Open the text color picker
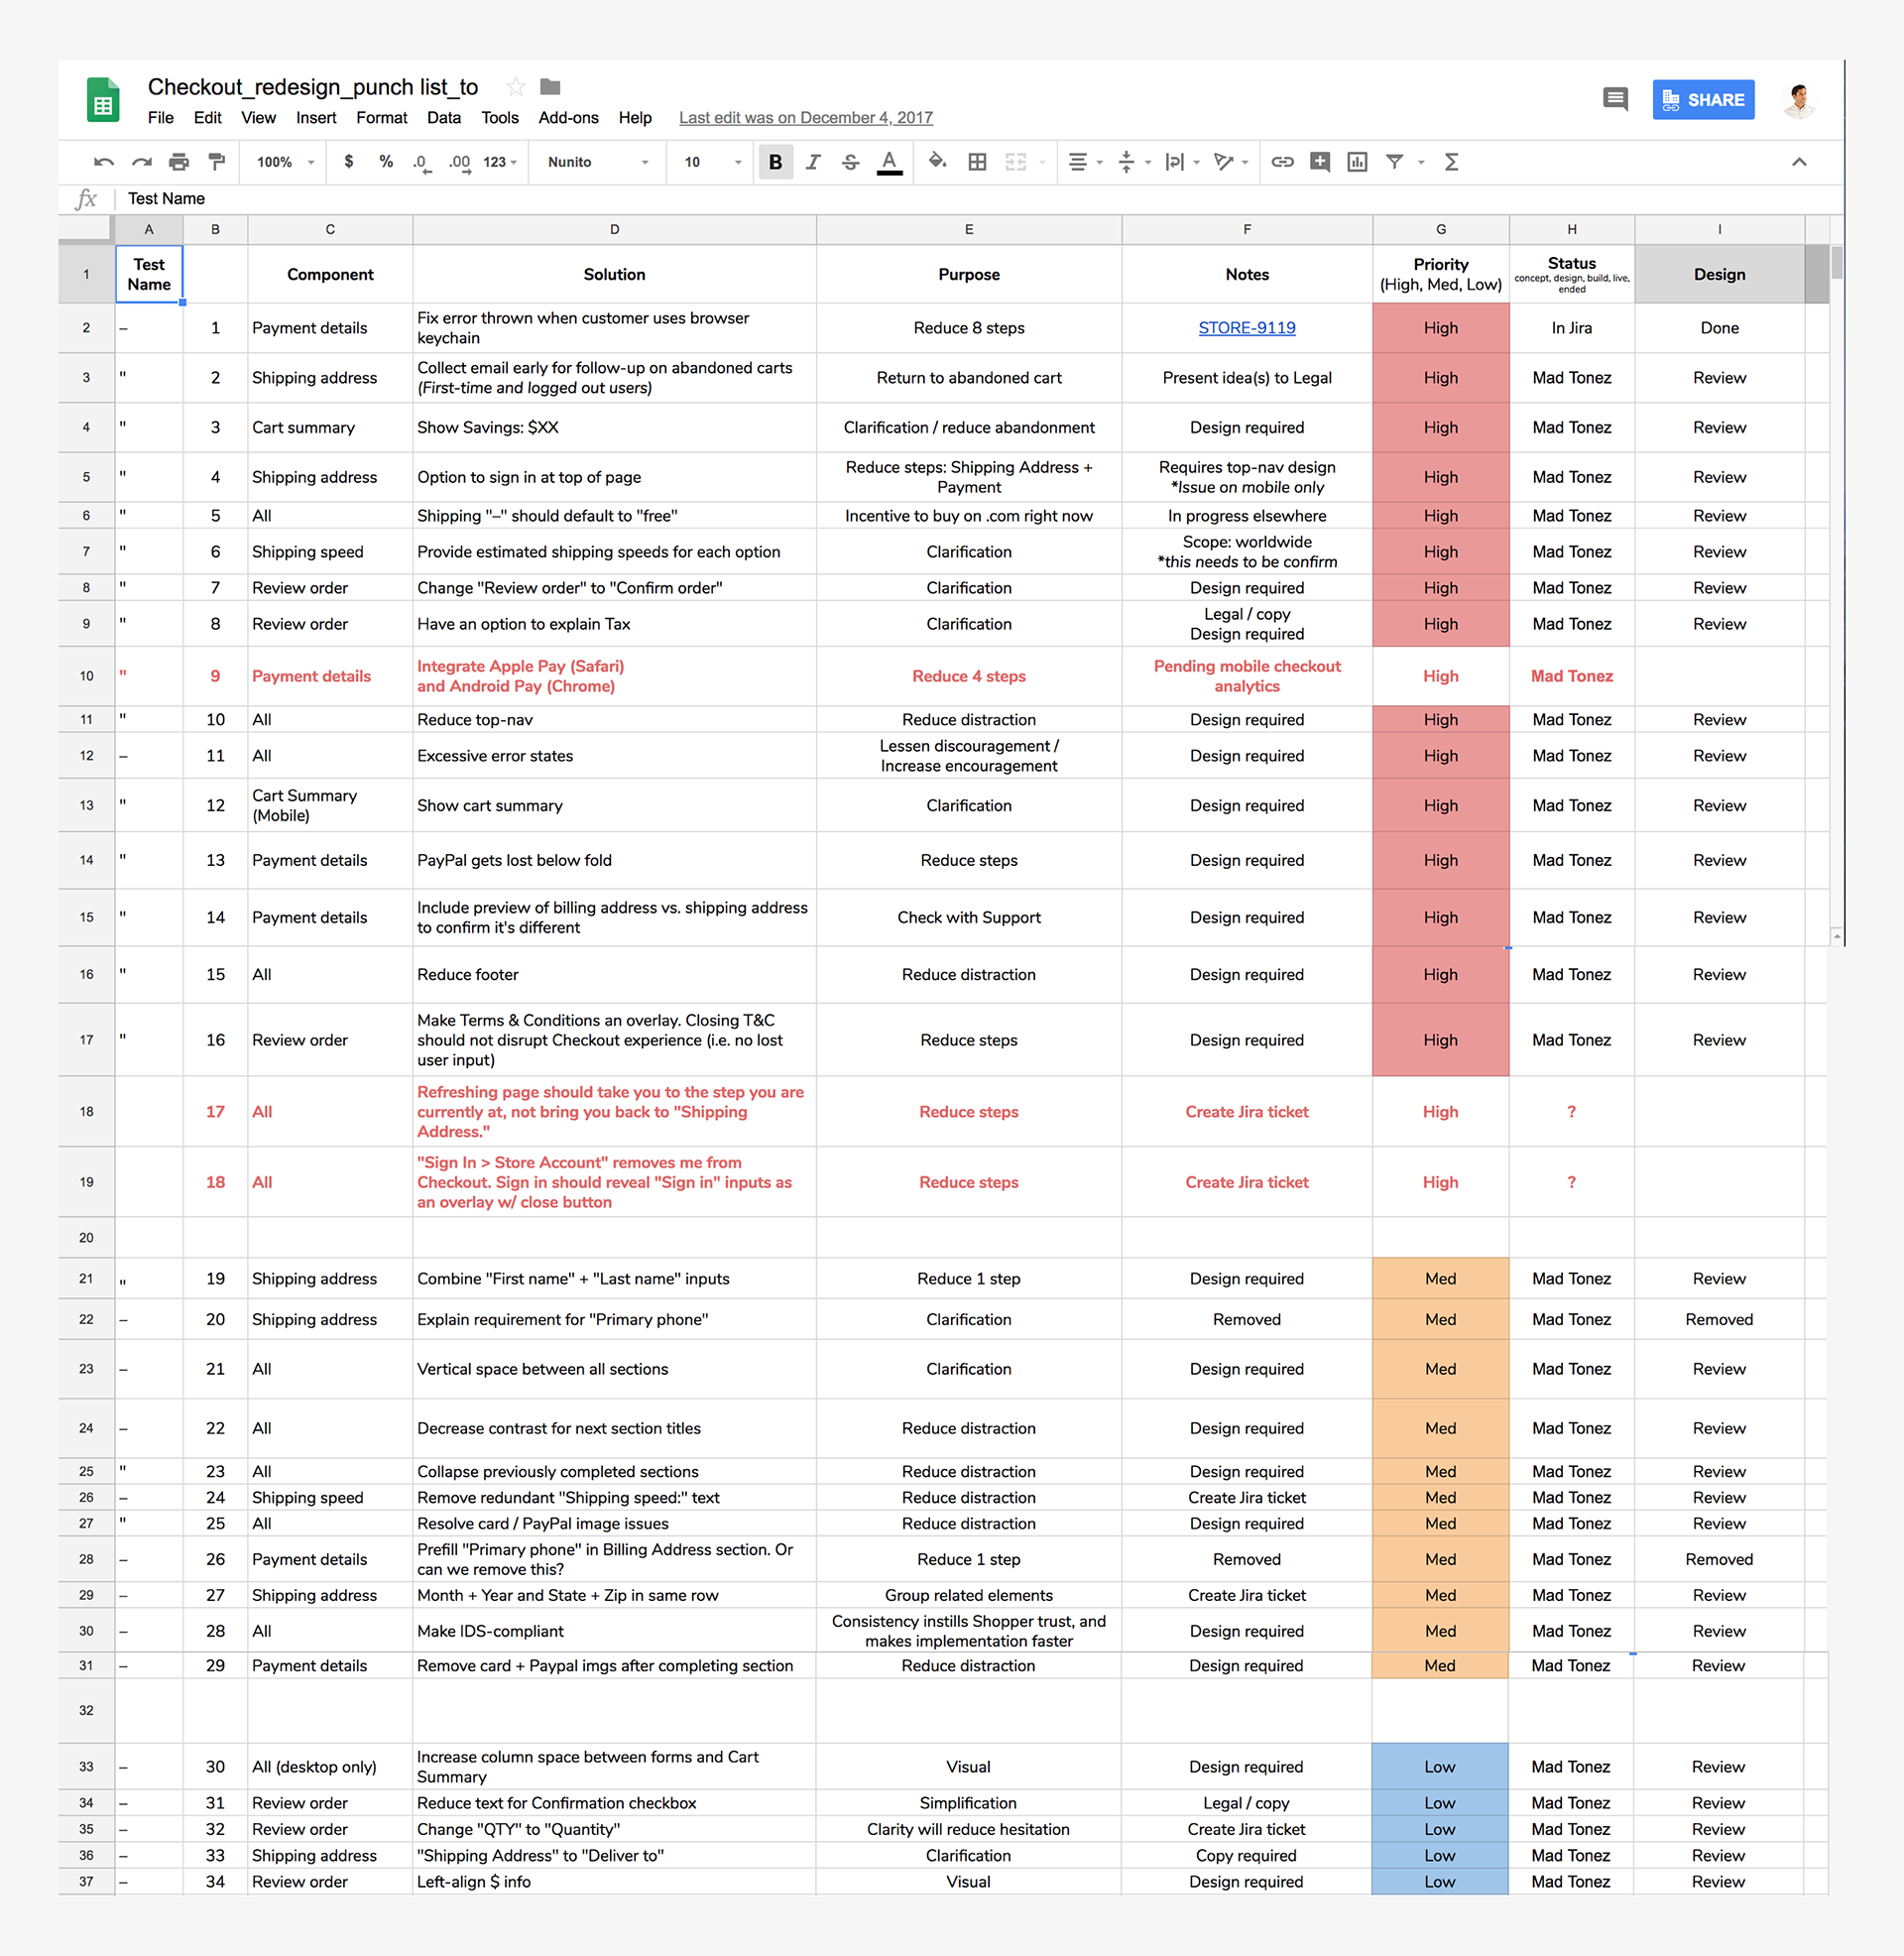This screenshot has height=1956, width=1904. coord(889,162)
